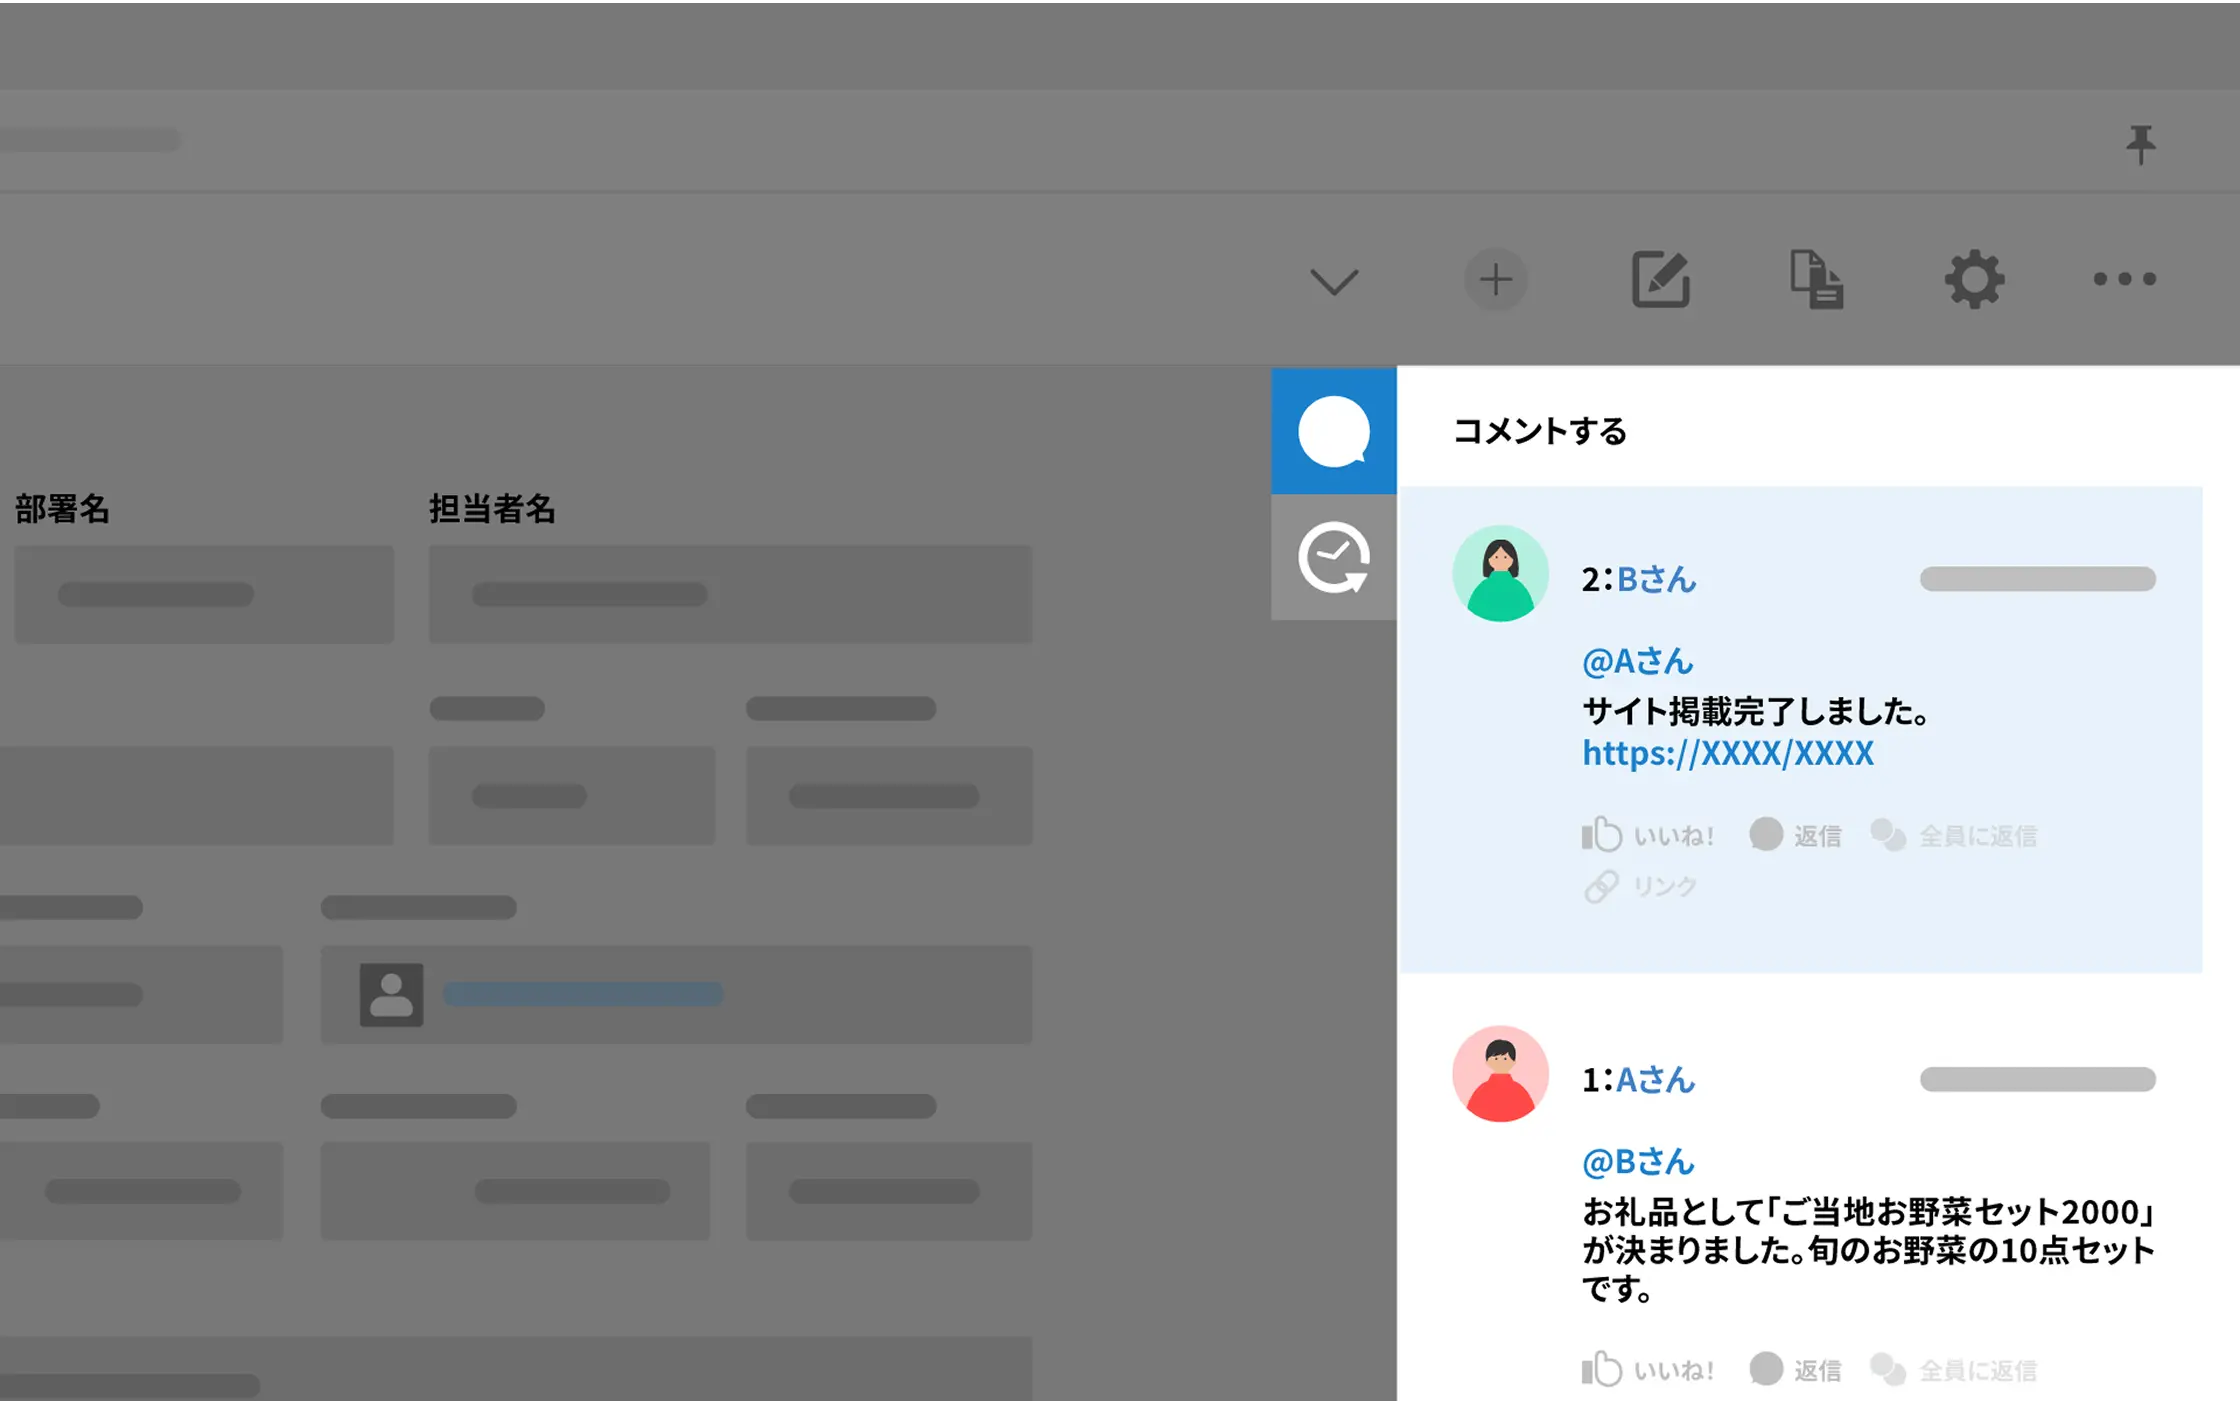The image size is (2240, 1401).
Task: Open the three-dot more options menu
Action: coord(2125,280)
